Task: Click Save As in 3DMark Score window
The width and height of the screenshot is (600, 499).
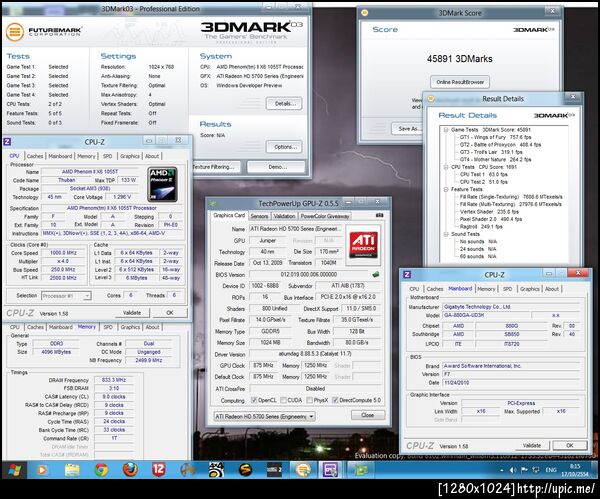Action: (408, 129)
